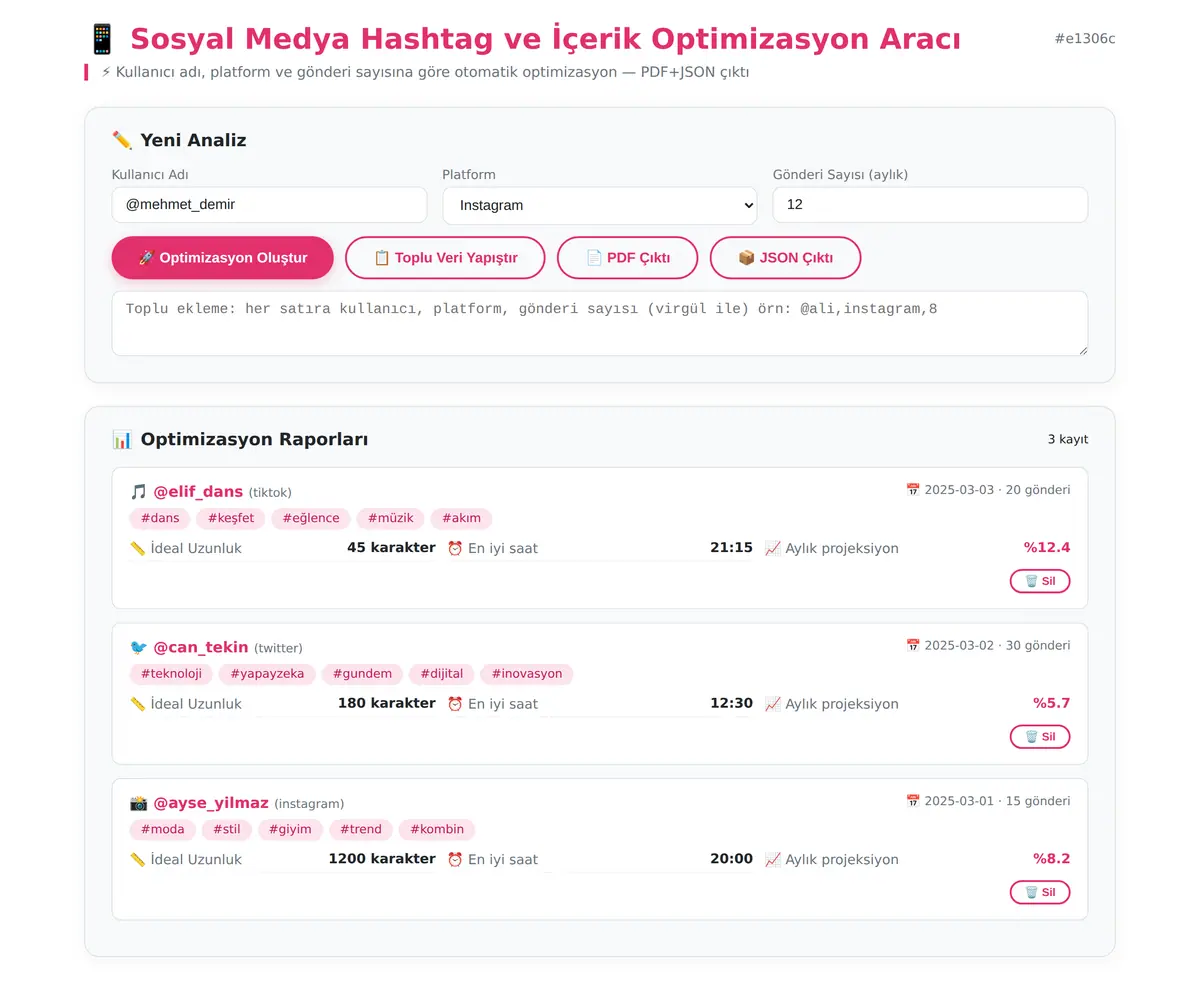Click the chart icon beside %5.7 projection
Viewport: 1200px width, 1002px height.
[772, 704]
